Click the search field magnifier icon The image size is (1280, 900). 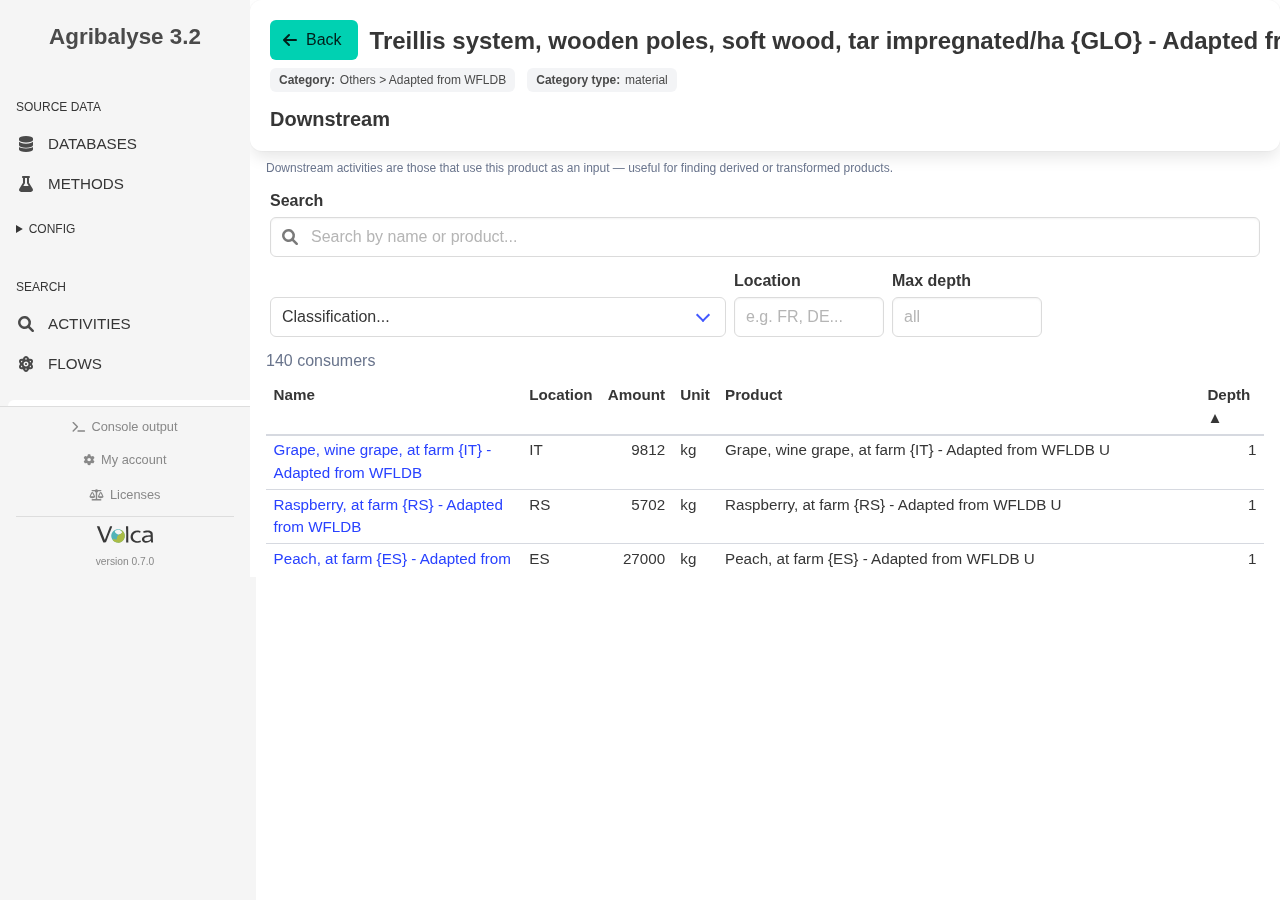tap(290, 237)
